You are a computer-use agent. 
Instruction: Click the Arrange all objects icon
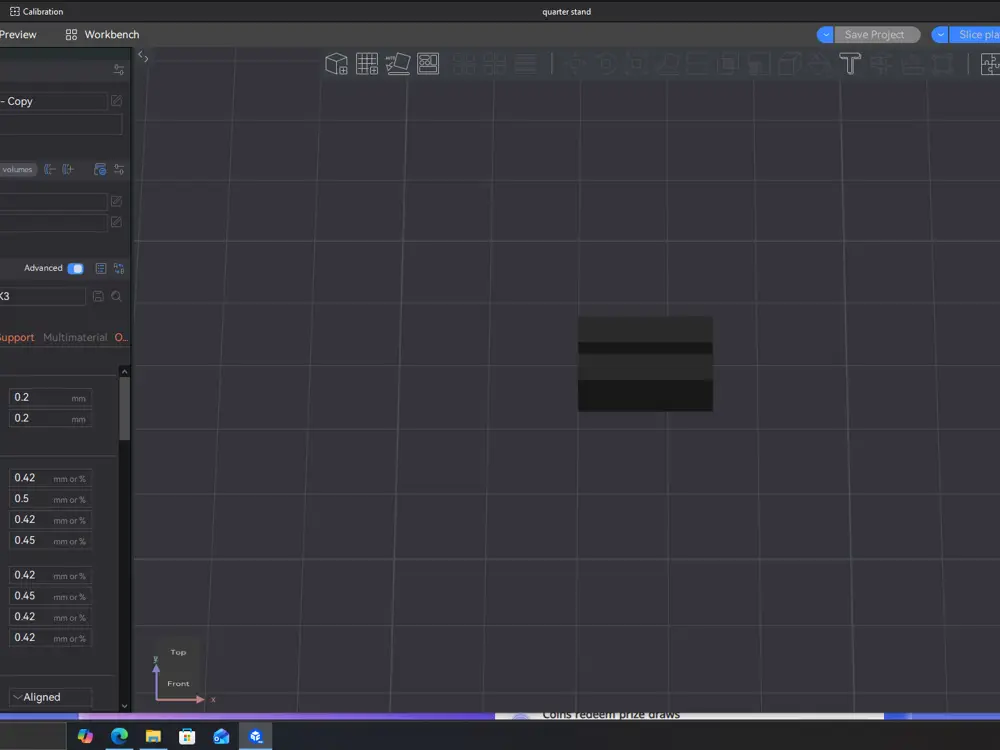(428, 64)
